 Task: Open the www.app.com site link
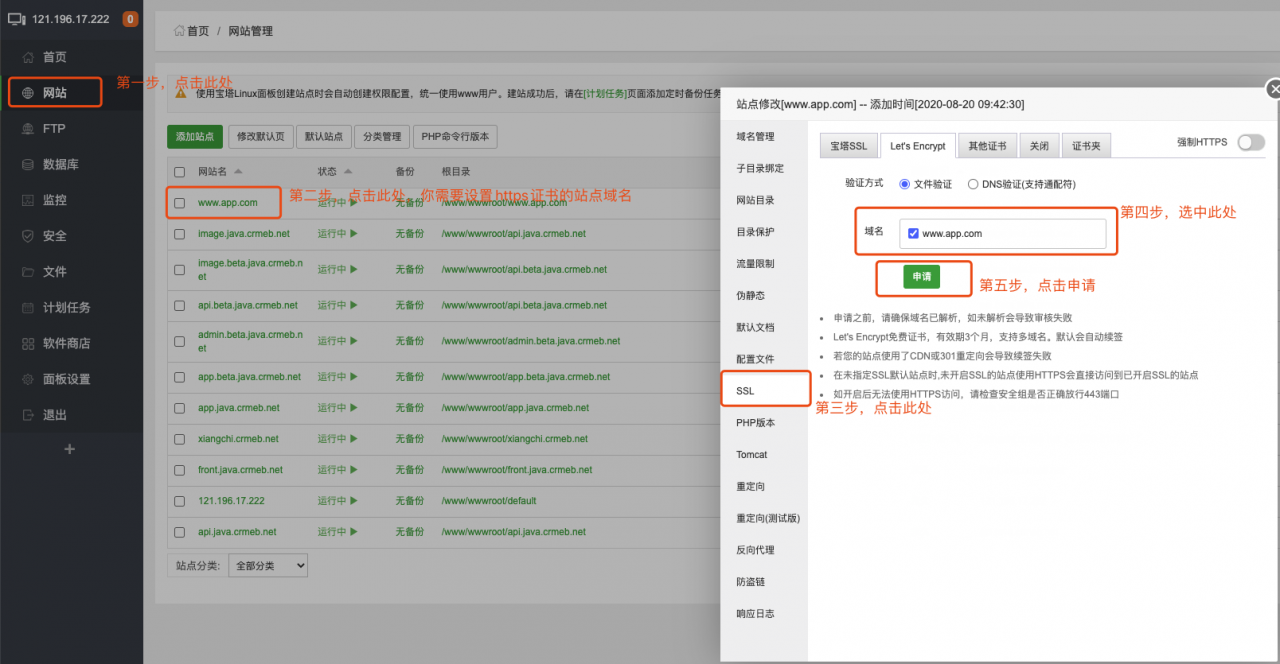pos(228,203)
